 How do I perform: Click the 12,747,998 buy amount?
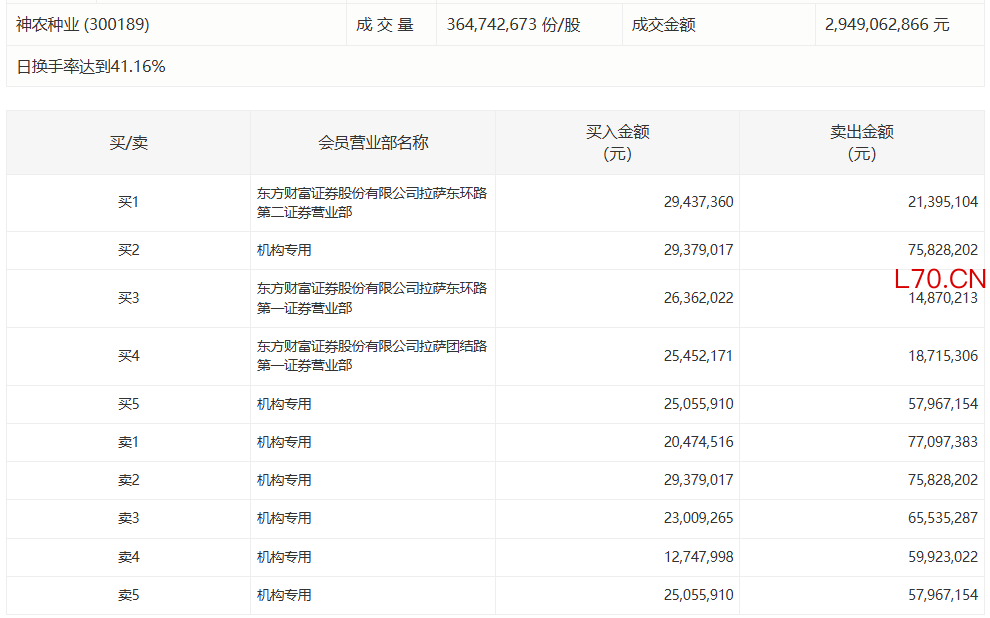[x=698, y=557]
